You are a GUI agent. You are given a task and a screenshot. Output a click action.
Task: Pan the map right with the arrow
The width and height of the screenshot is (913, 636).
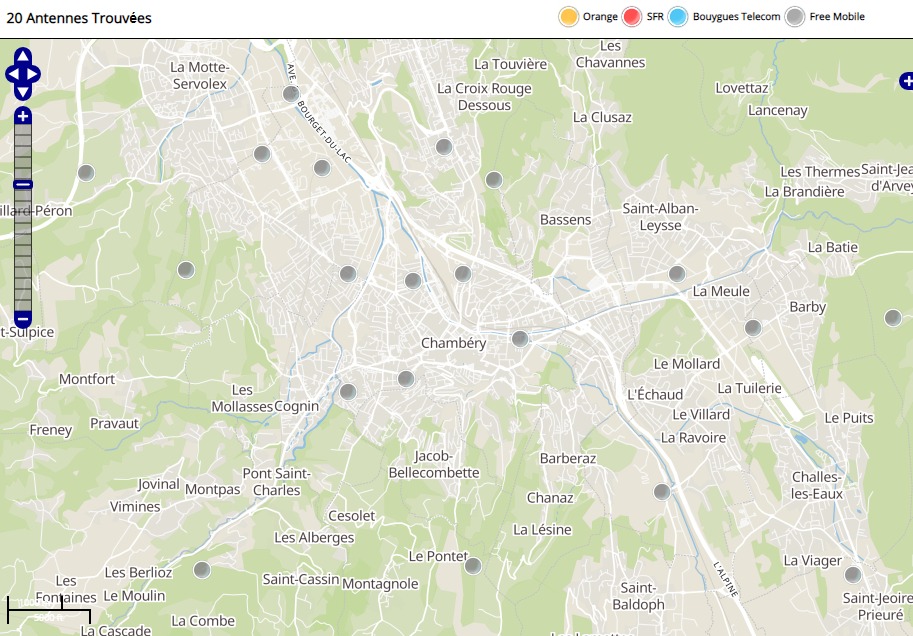pos(34,74)
